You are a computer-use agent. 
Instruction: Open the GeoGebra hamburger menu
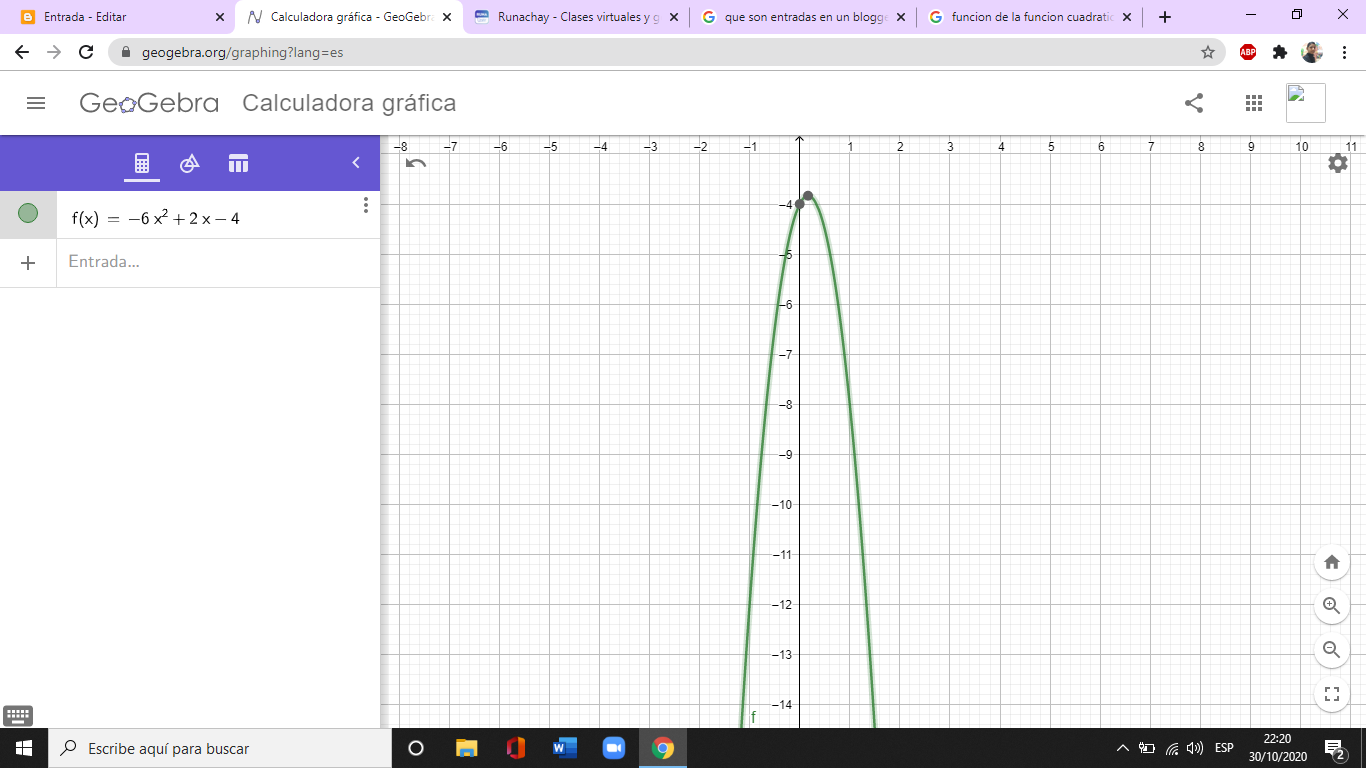36,103
